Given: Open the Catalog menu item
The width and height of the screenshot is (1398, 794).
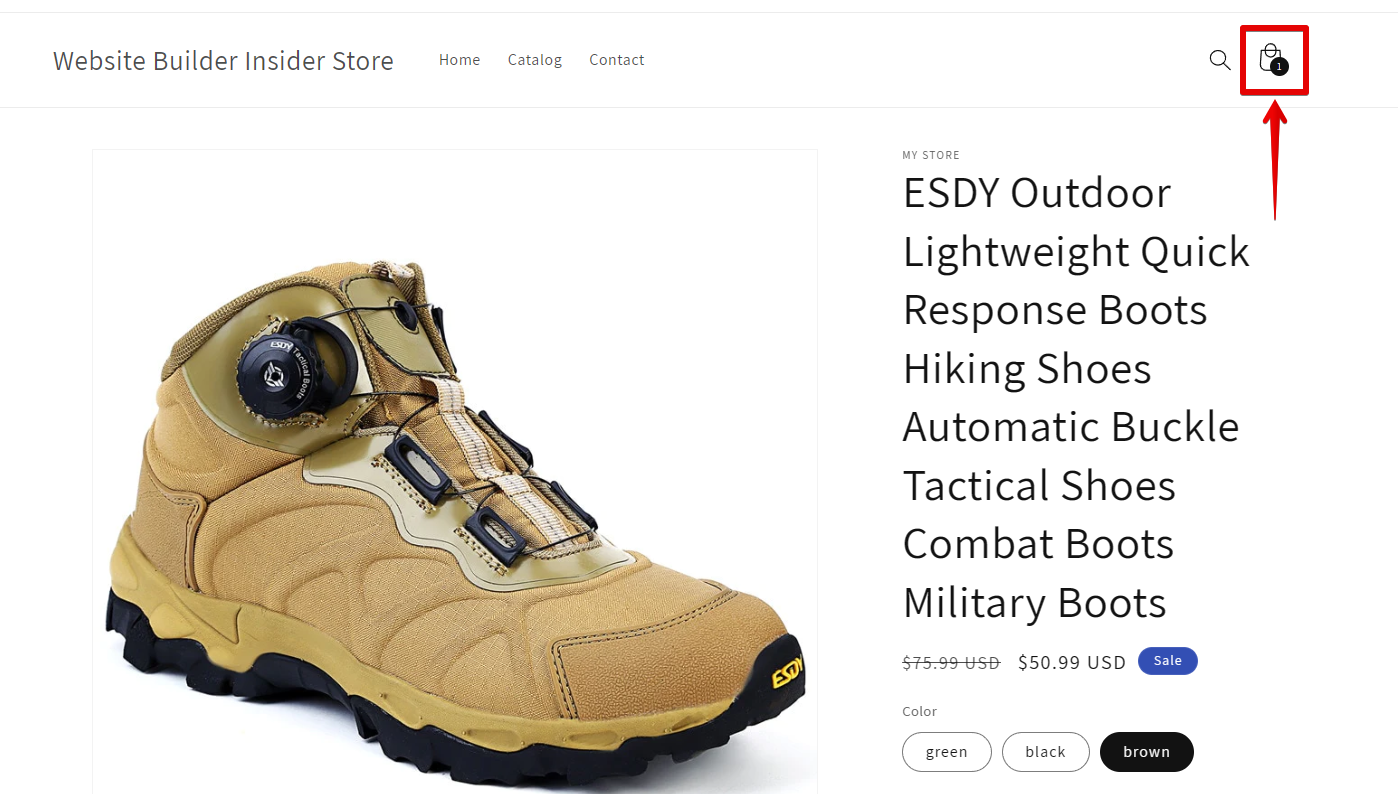Looking at the screenshot, I should [x=535, y=60].
